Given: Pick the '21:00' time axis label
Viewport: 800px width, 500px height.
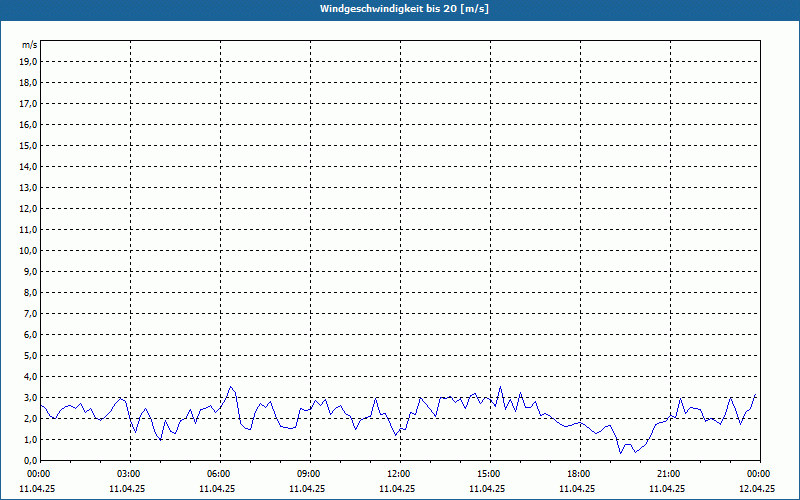Looking at the screenshot, I should 670,474.
